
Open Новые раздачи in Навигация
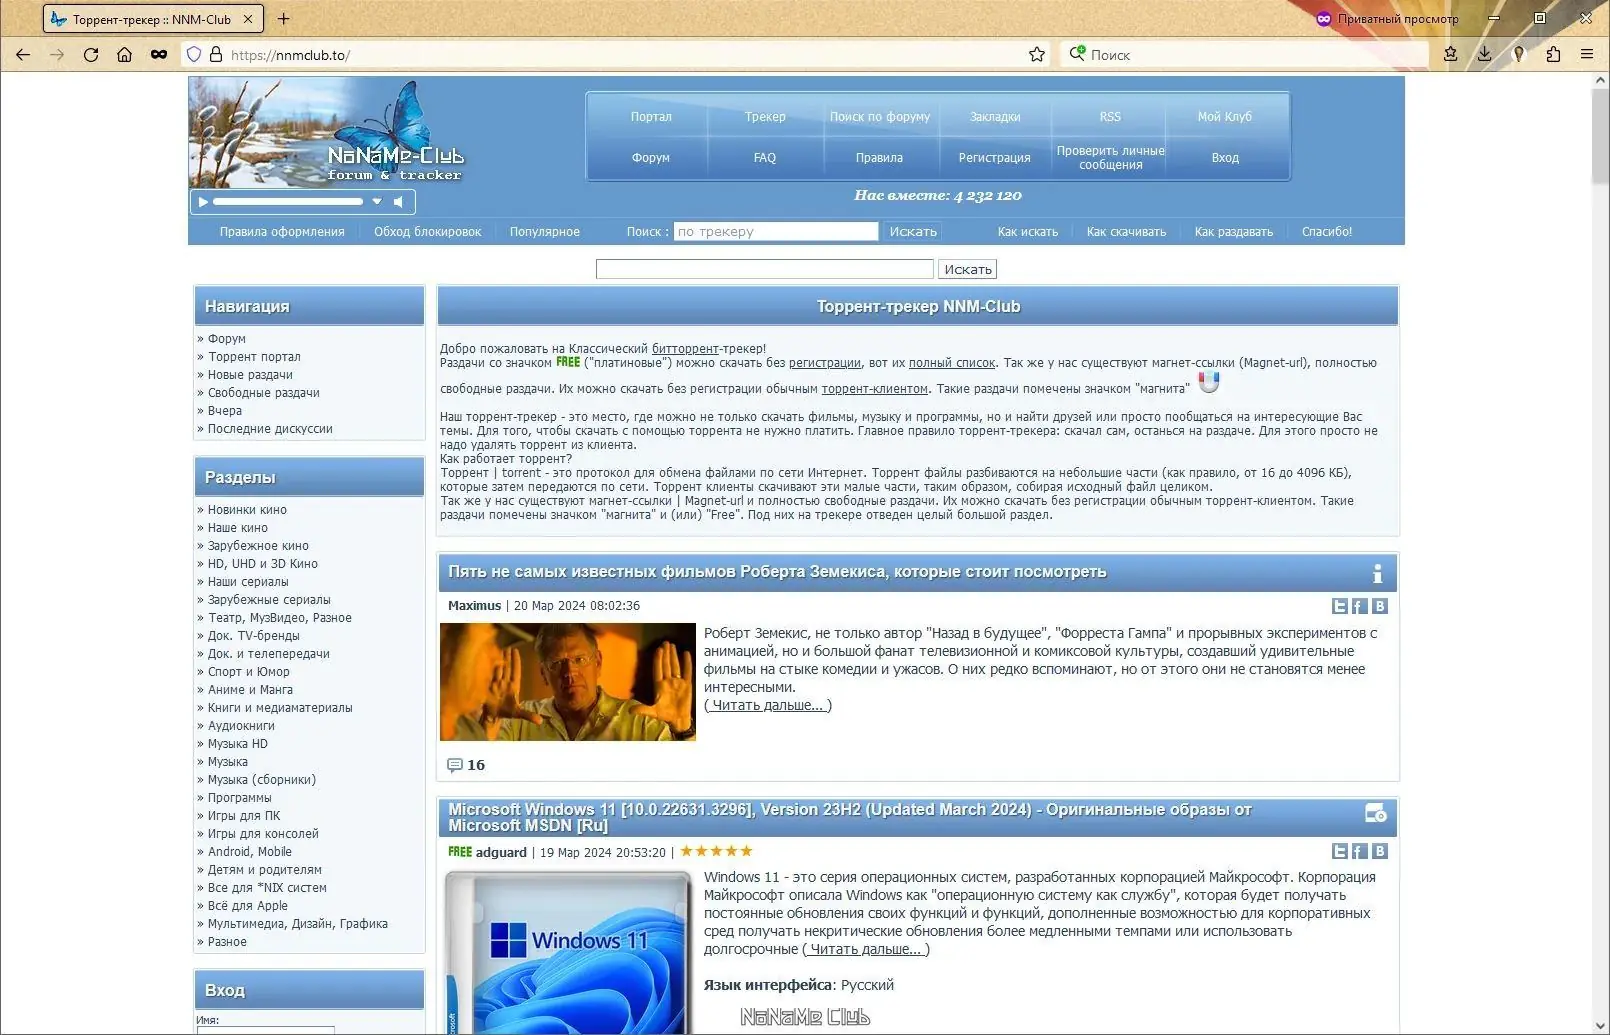click(x=250, y=375)
